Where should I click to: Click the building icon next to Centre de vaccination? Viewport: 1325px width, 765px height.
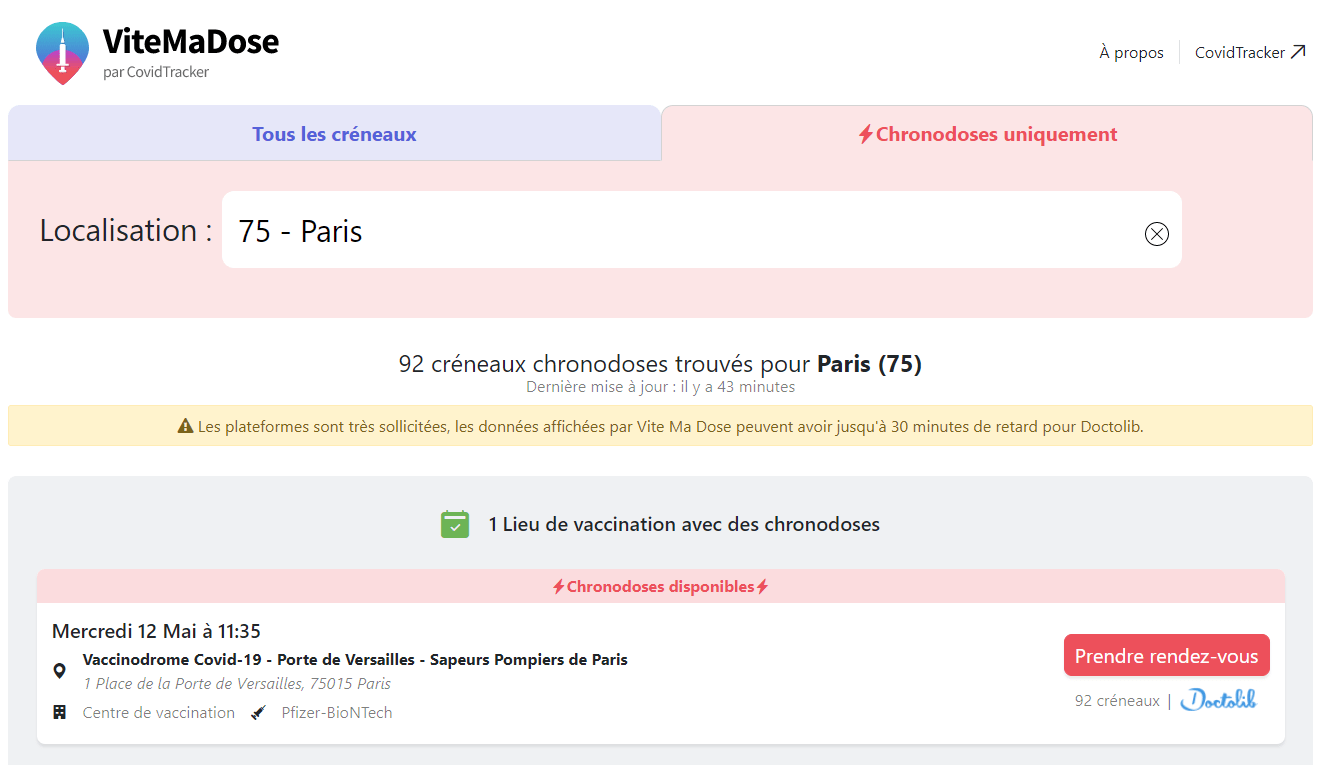coord(59,712)
